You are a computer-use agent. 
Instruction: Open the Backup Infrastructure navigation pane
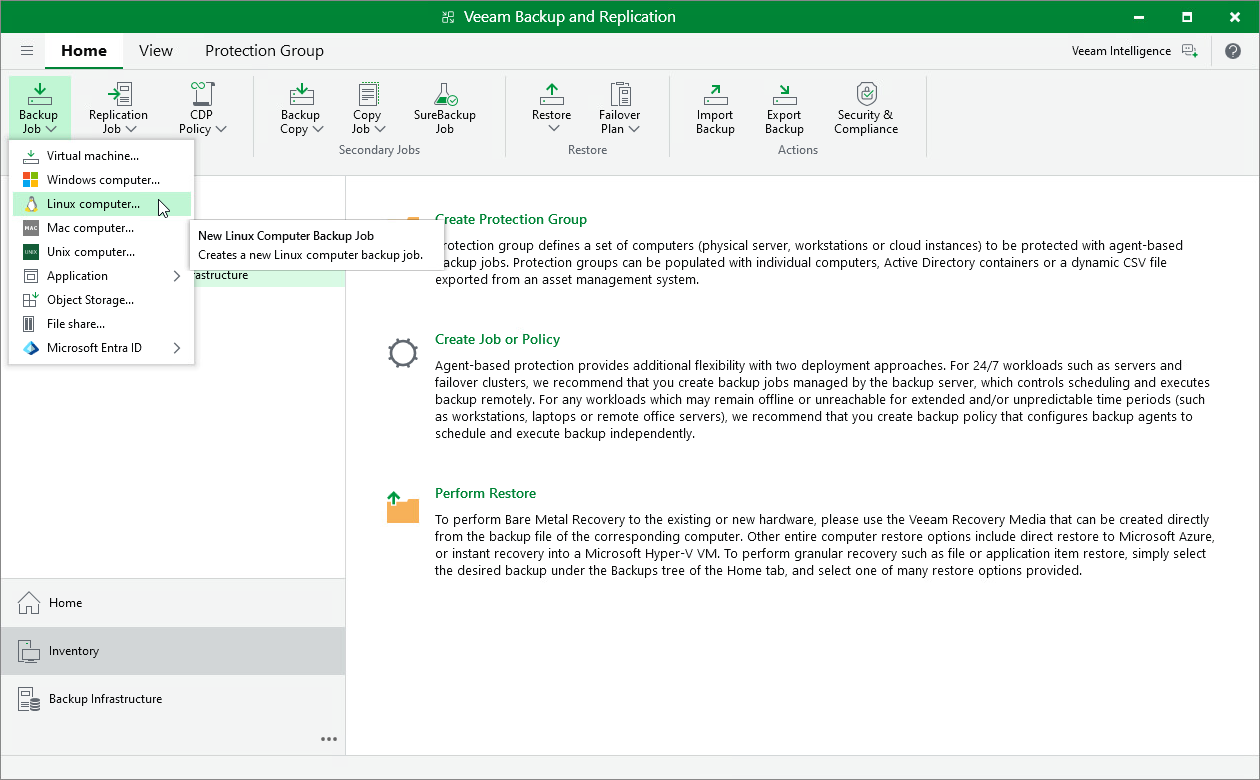pos(173,699)
